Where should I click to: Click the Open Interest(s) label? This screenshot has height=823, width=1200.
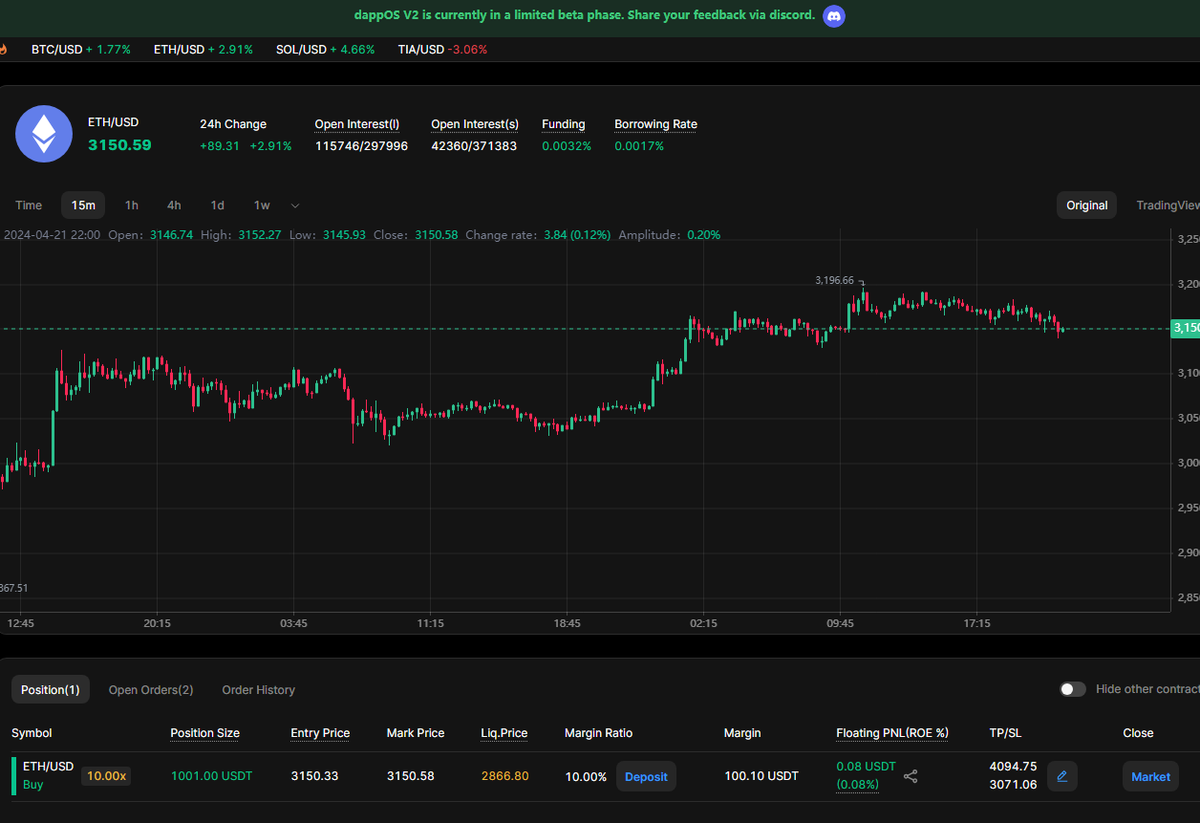pyautogui.click(x=475, y=124)
